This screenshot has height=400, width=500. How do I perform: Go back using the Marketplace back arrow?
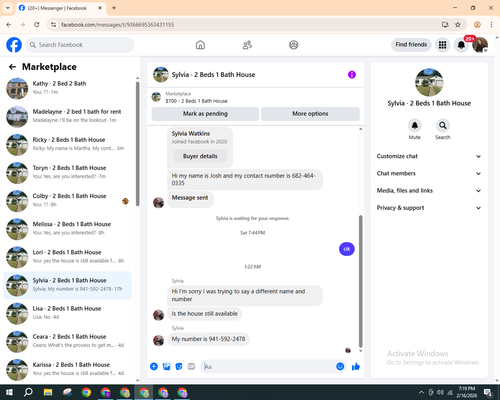(x=12, y=67)
